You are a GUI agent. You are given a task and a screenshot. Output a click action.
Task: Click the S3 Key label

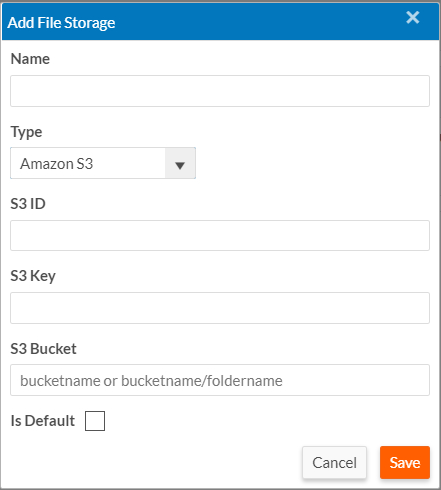tap(33, 276)
